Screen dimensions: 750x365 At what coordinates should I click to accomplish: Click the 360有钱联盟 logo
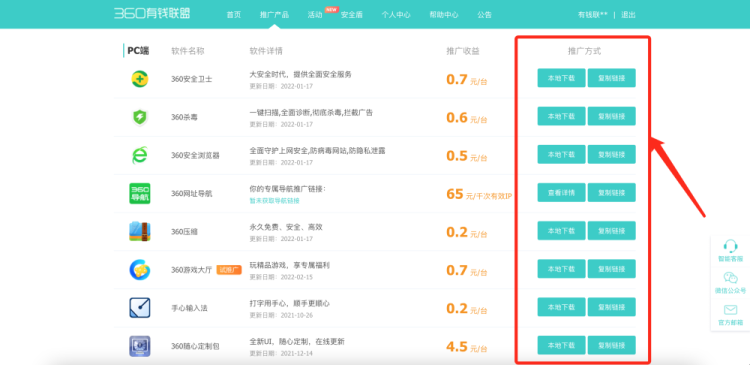tap(152, 13)
